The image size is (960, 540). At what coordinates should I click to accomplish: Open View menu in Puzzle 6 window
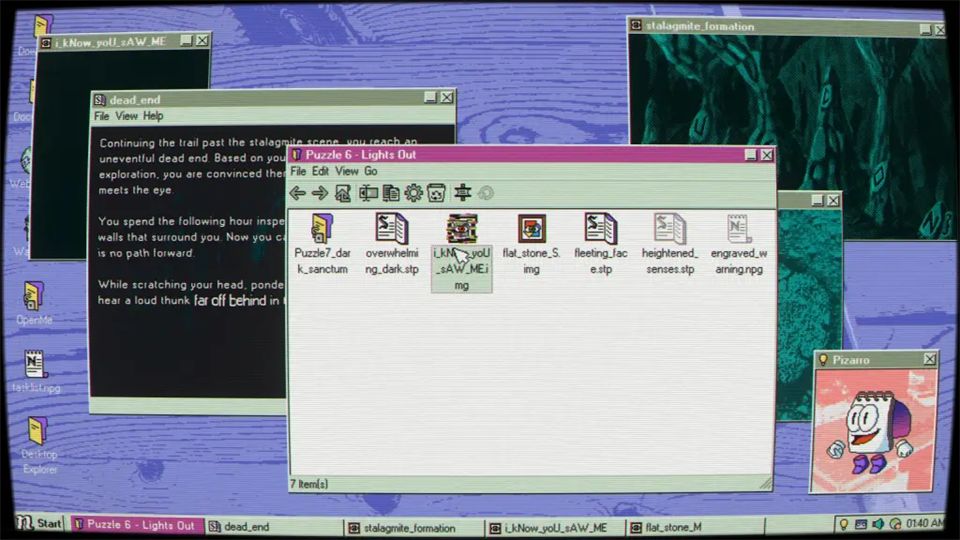347,171
